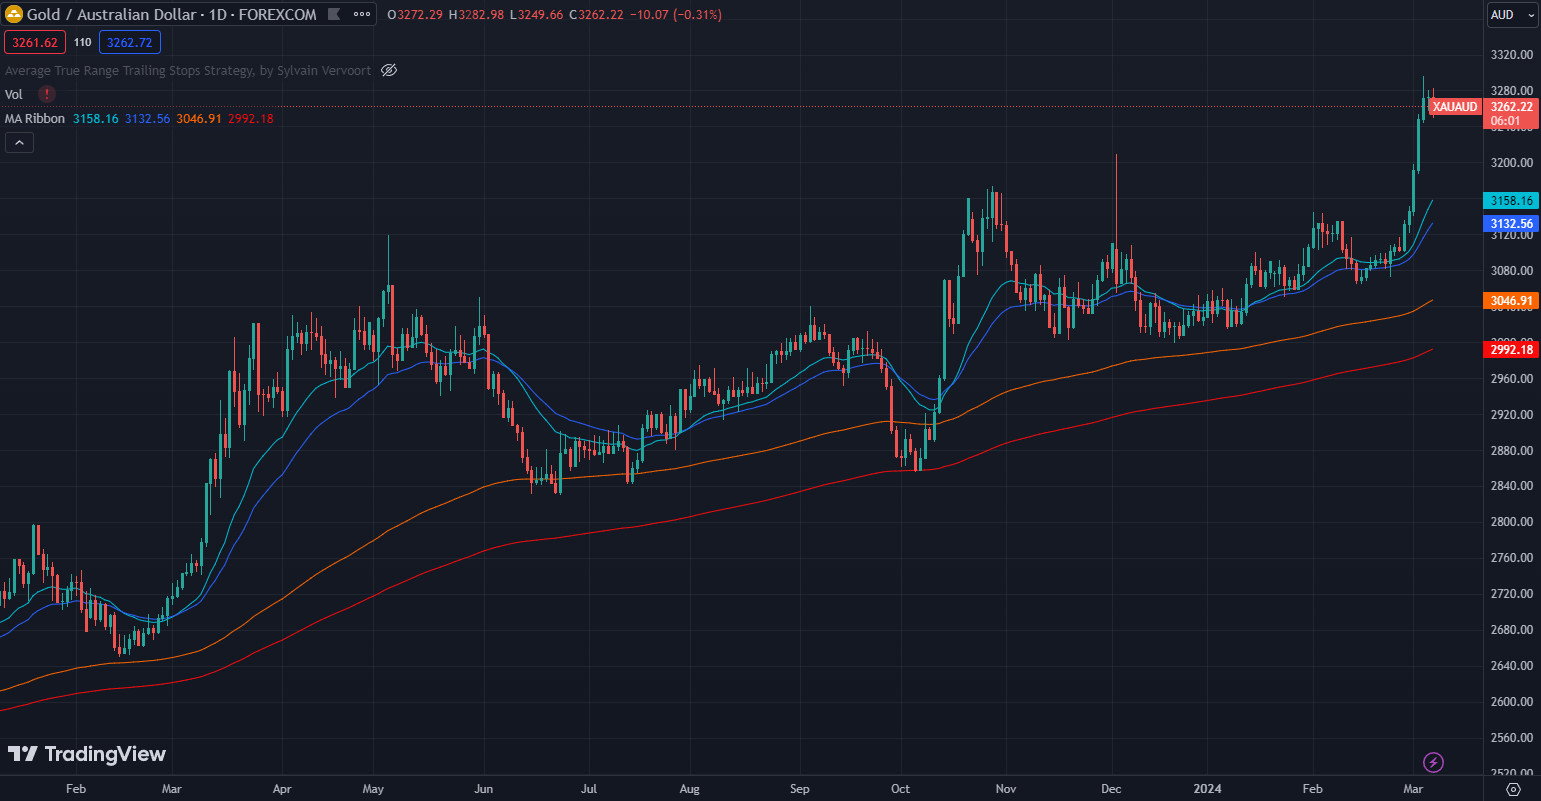The height and width of the screenshot is (801, 1541).
Task: Click the blue buy price 3262.72
Action: point(130,42)
